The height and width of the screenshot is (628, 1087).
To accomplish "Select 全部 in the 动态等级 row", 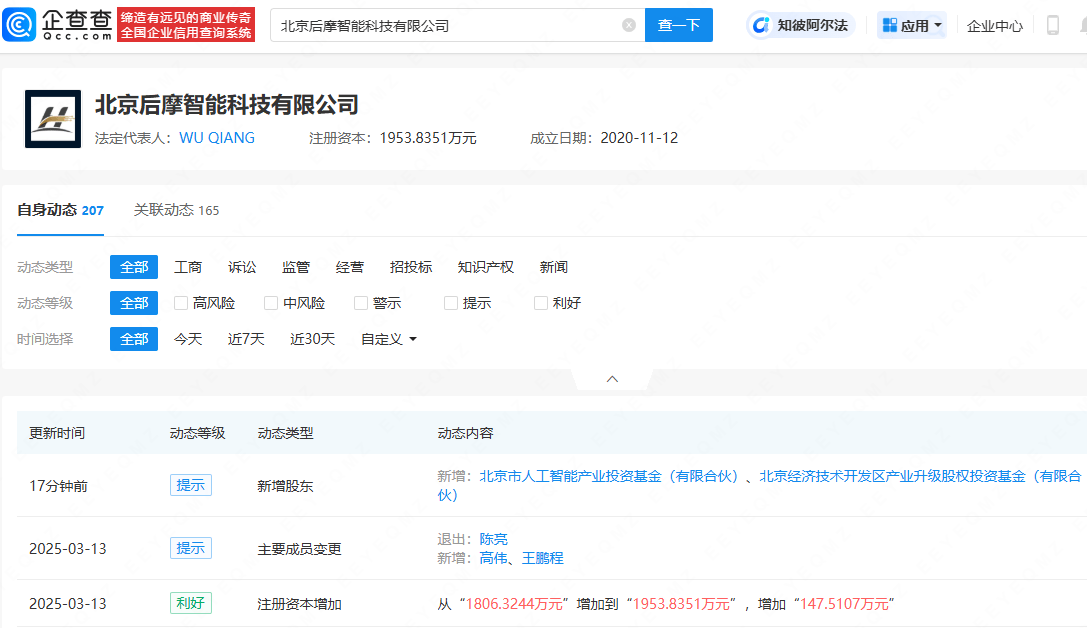I will [134, 303].
